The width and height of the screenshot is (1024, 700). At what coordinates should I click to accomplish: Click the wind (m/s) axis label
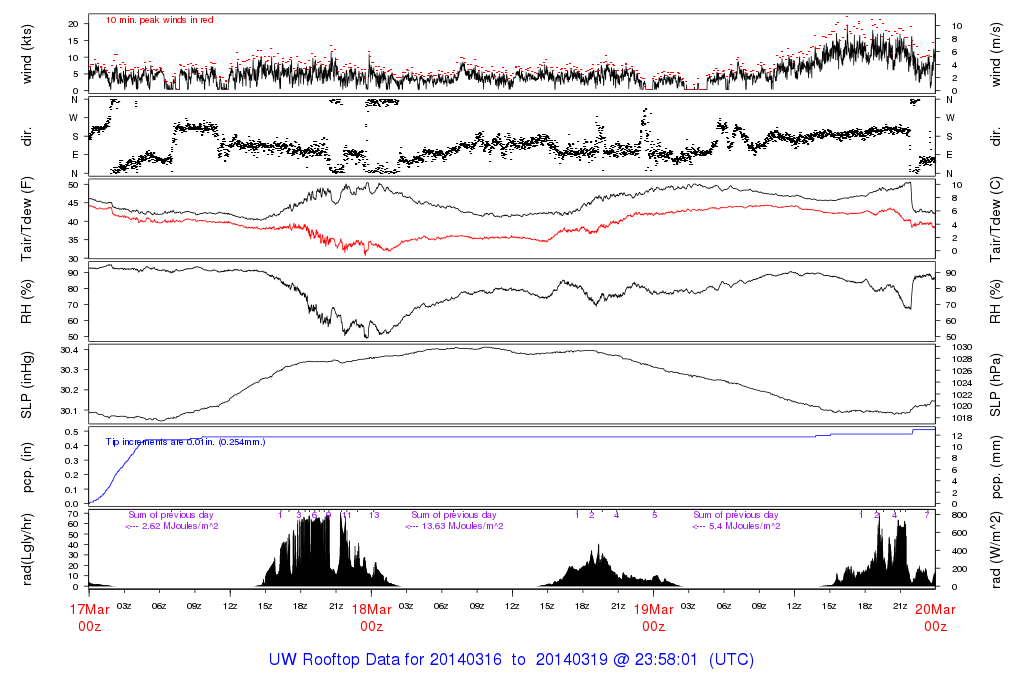pyautogui.click(x=996, y=55)
